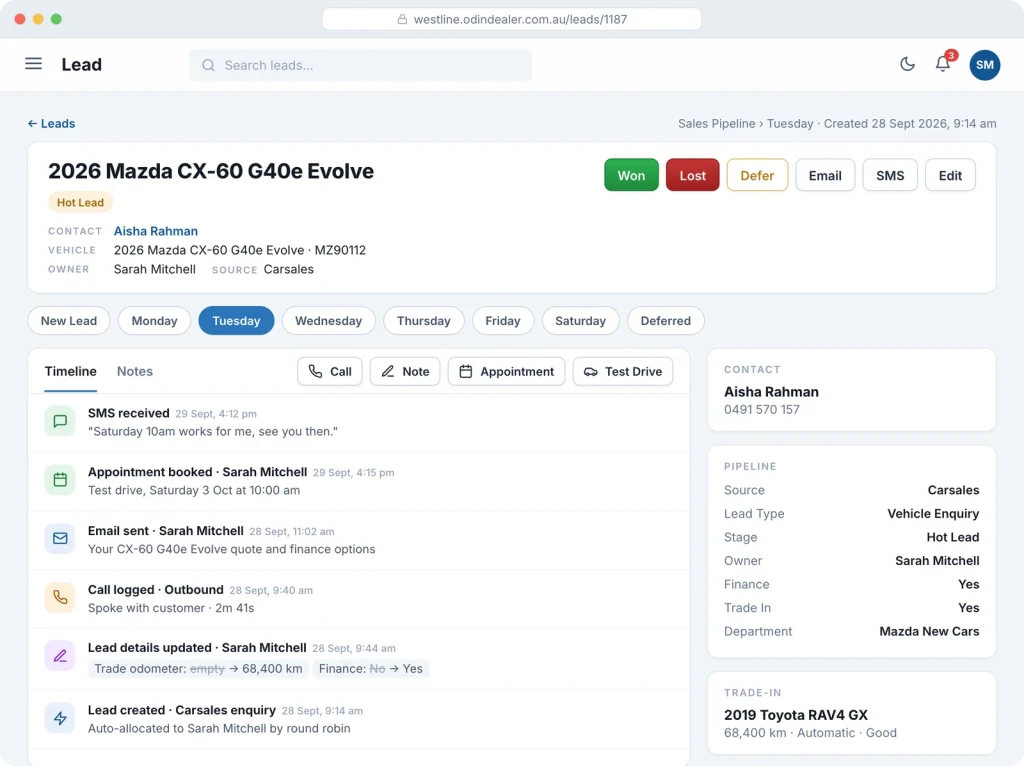The image size is (1024, 766).
Task: Select the Friday pipeline stage
Action: pos(502,321)
